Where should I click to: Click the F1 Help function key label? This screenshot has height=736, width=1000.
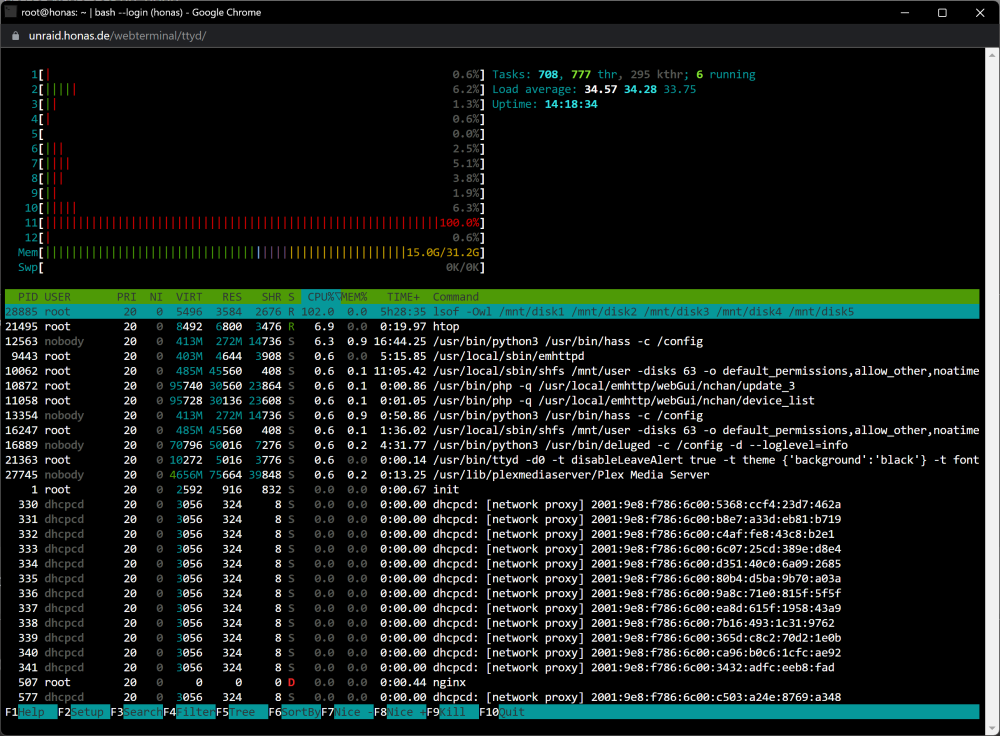(x=31, y=712)
